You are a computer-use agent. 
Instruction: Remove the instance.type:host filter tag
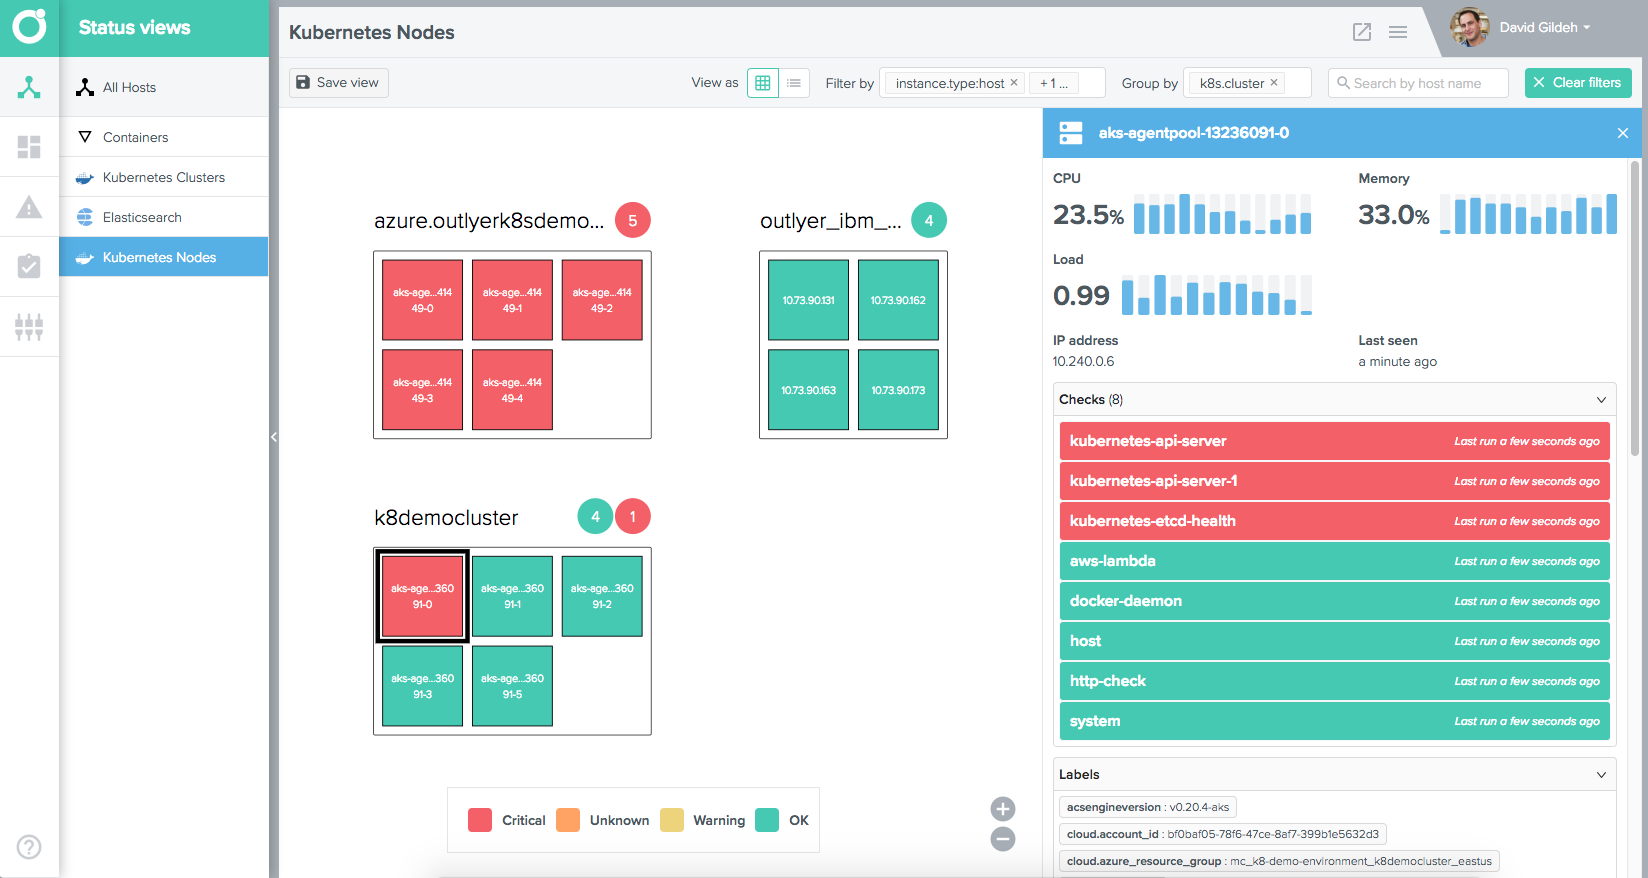tap(1014, 83)
